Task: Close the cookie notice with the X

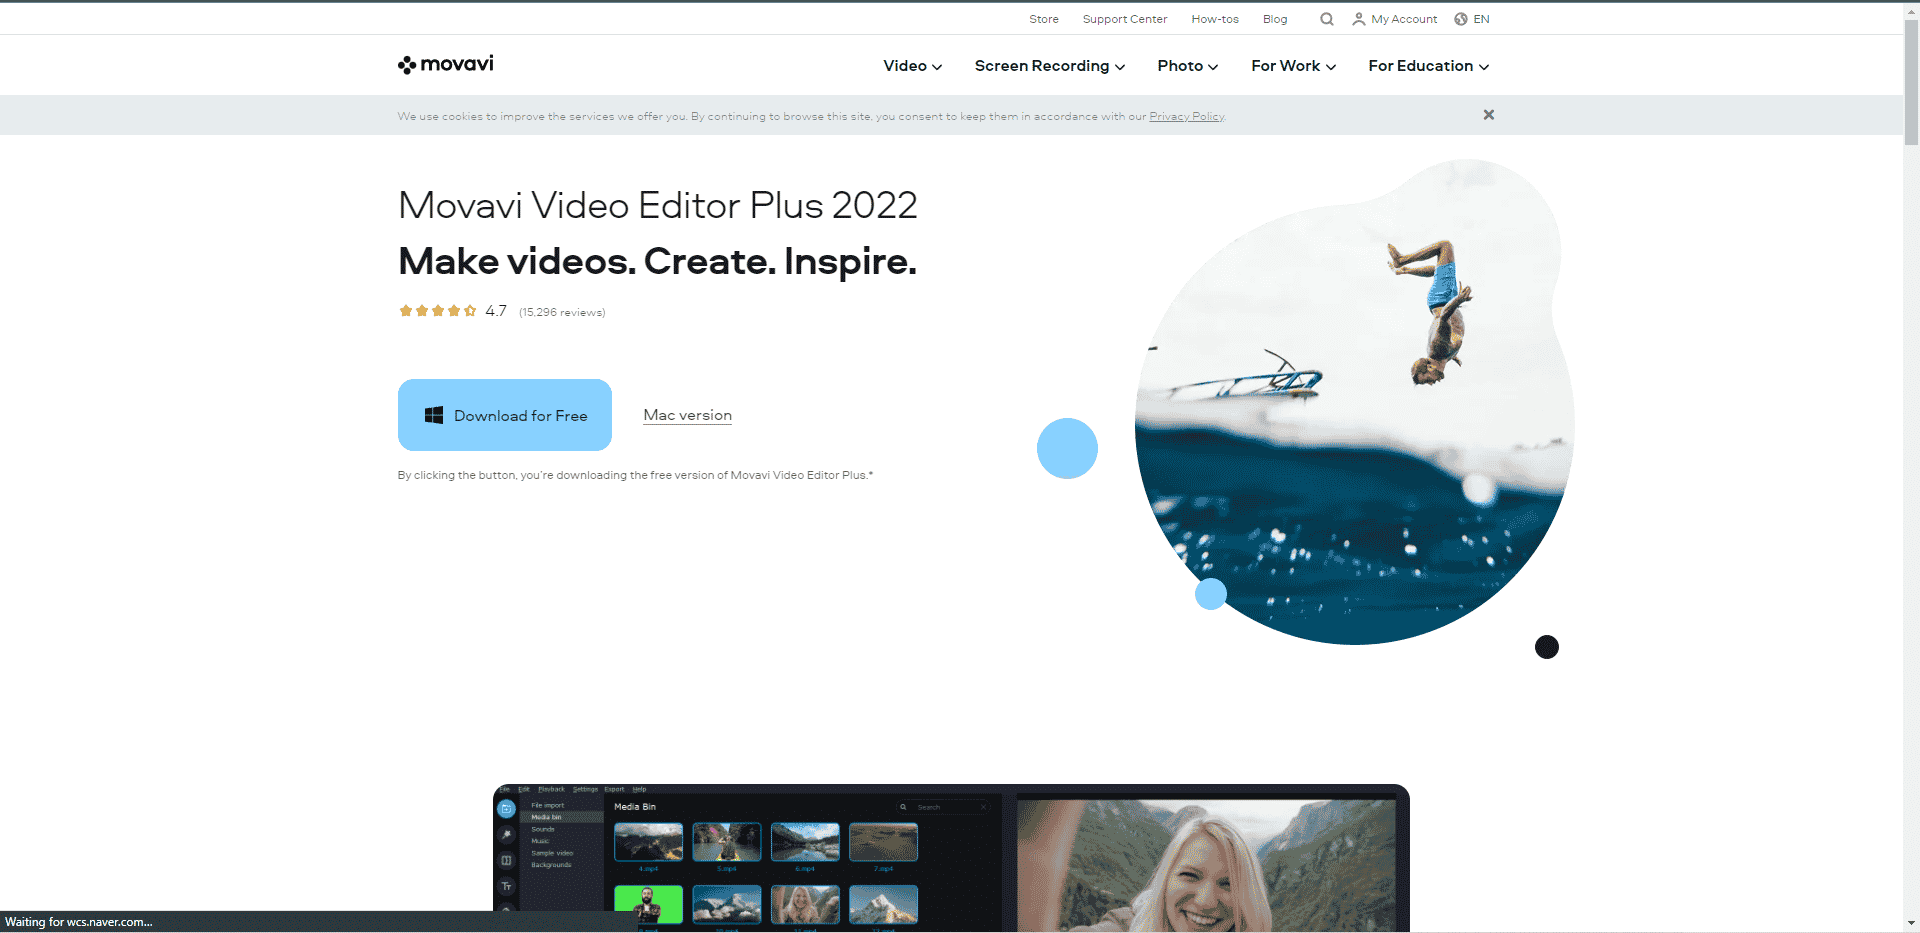Action: tap(1488, 115)
